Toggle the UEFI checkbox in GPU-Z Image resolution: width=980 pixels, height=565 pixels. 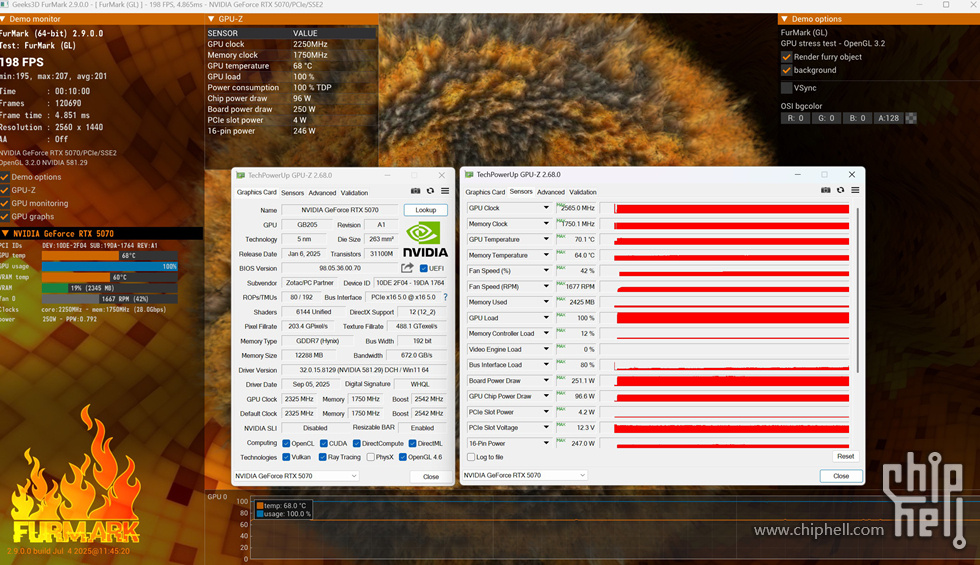(x=424, y=268)
